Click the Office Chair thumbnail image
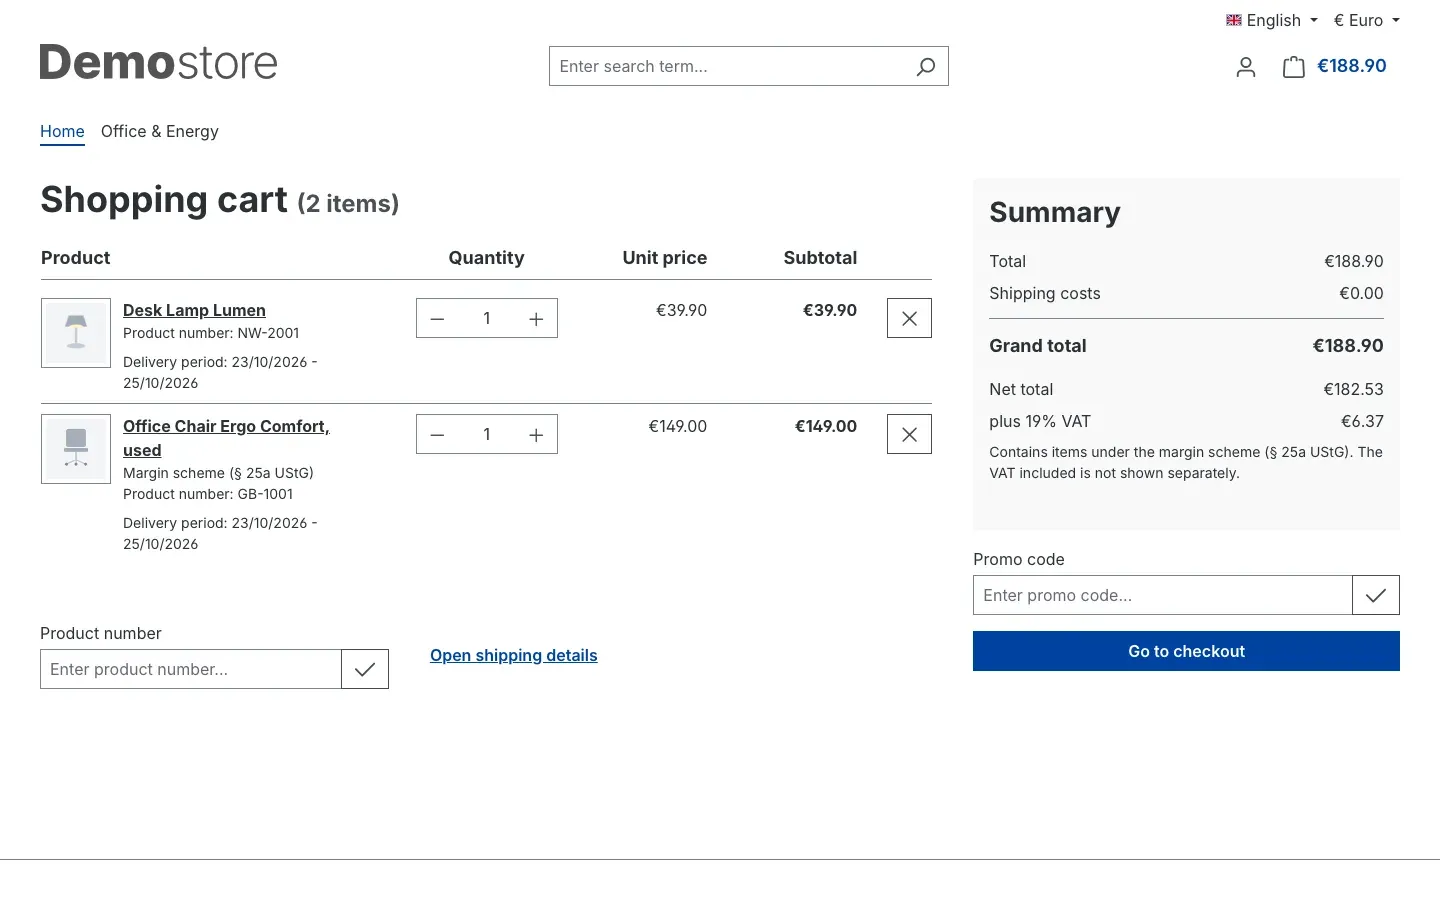Viewport: 1440px width, 900px height. click(x=76, y=449)
